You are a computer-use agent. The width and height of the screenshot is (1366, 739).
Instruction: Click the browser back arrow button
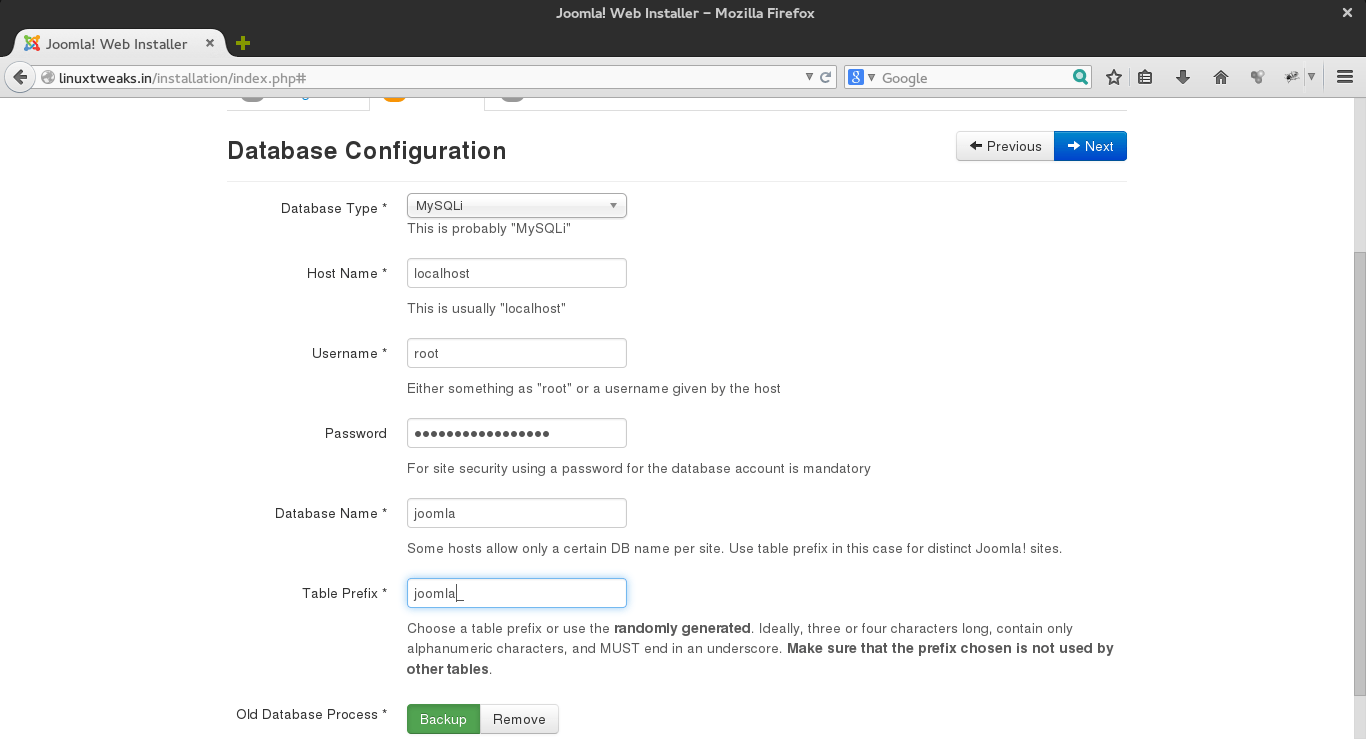click(20, 77)
